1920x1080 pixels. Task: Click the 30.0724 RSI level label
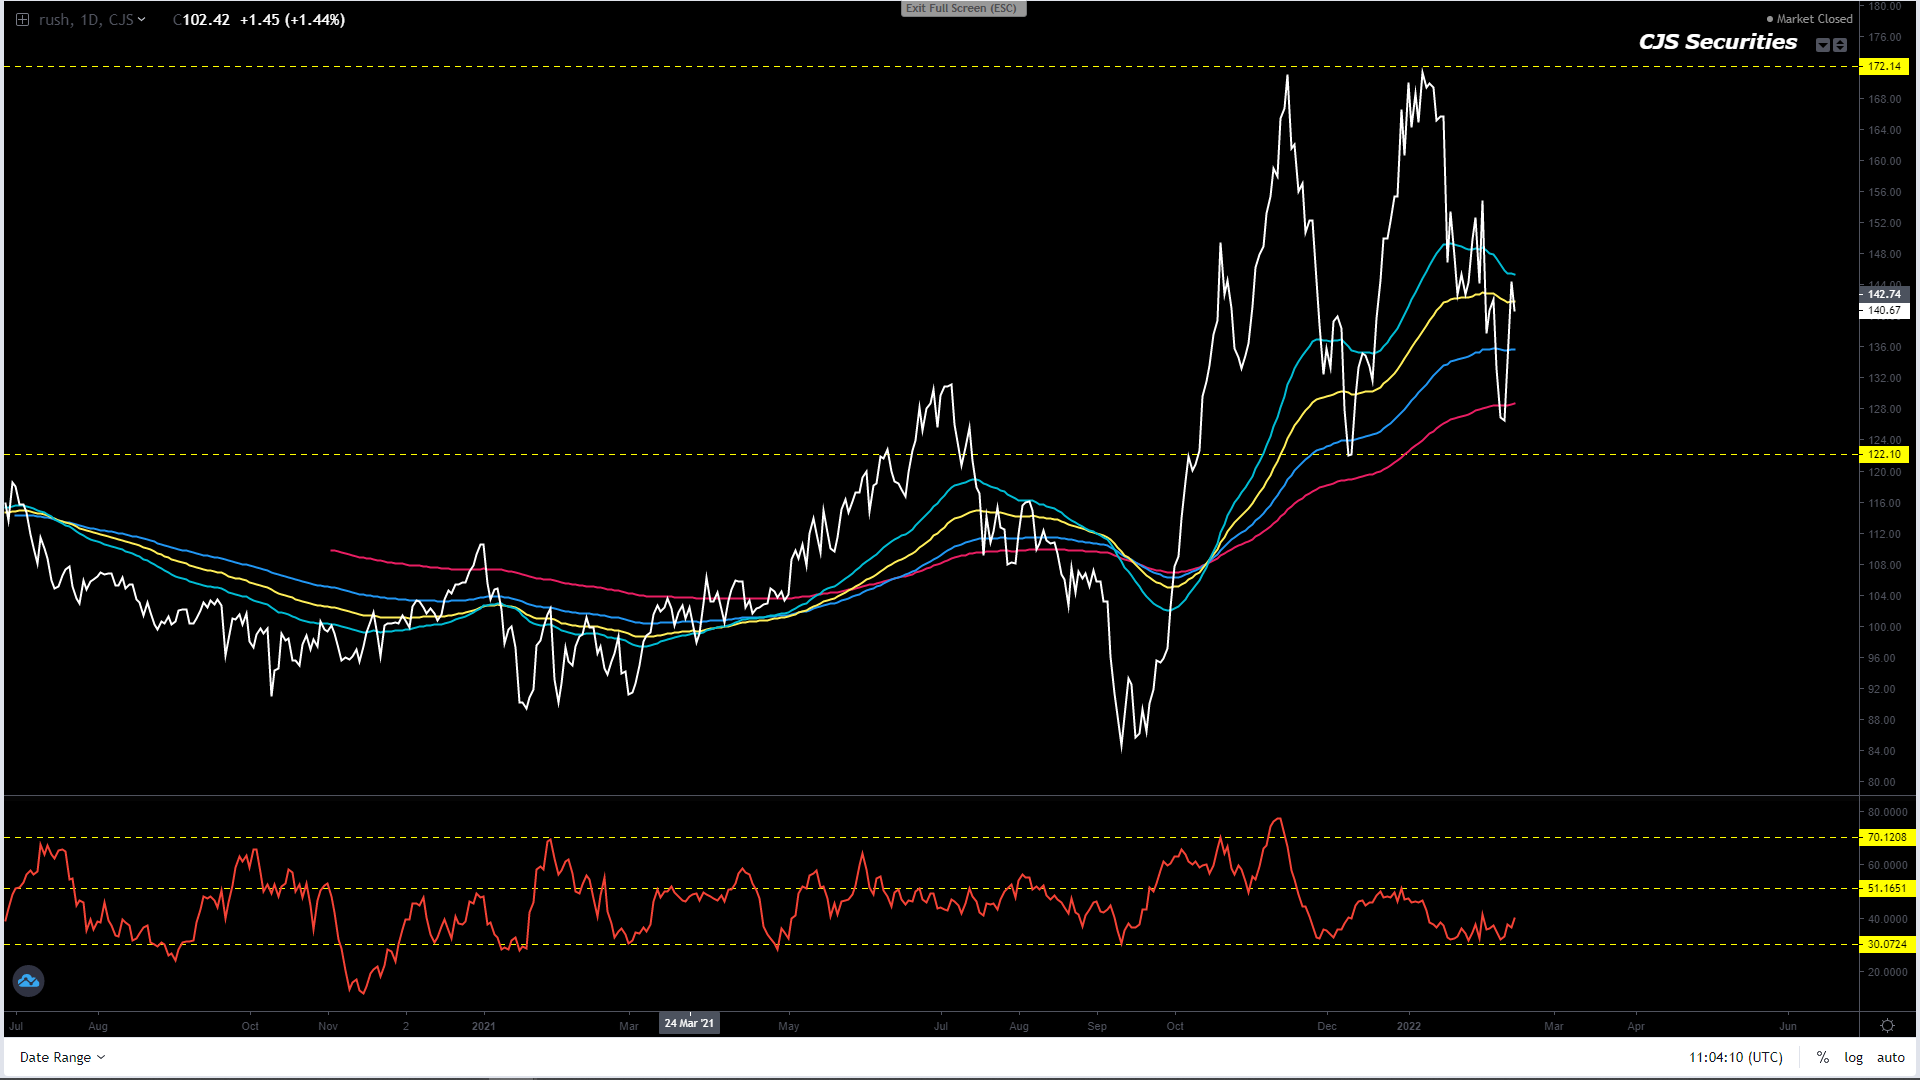click(1886, 944)
